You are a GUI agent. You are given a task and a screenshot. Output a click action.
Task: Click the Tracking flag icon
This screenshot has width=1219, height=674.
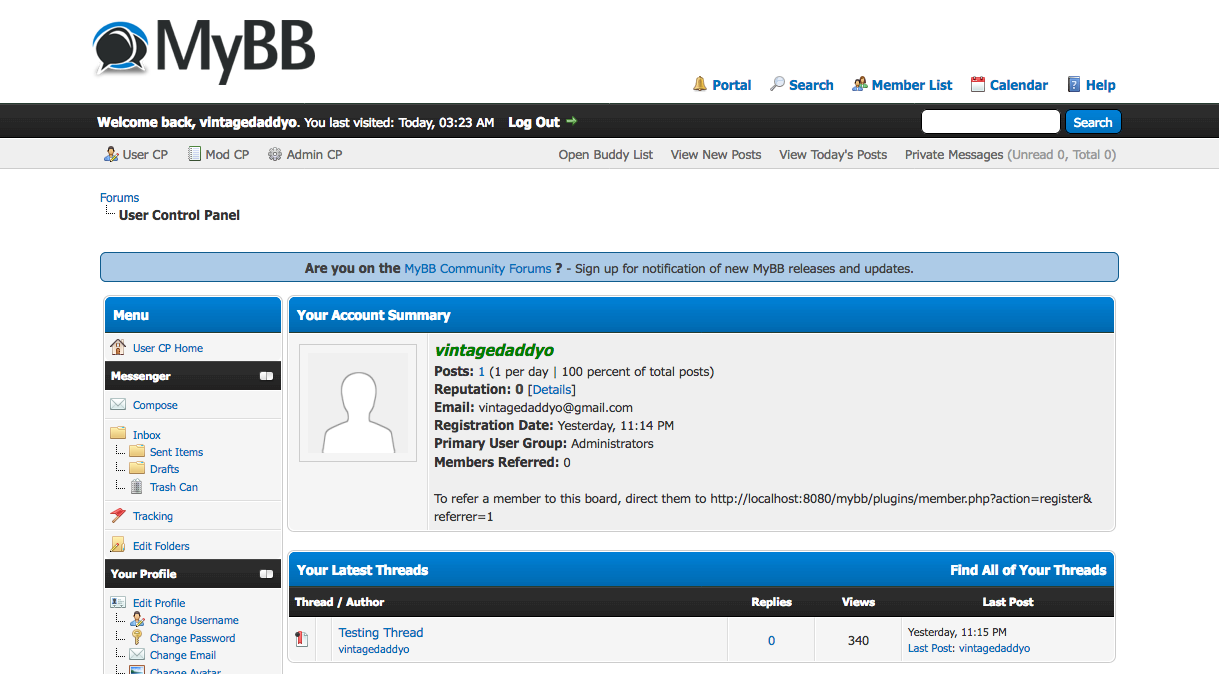[118, 516]
